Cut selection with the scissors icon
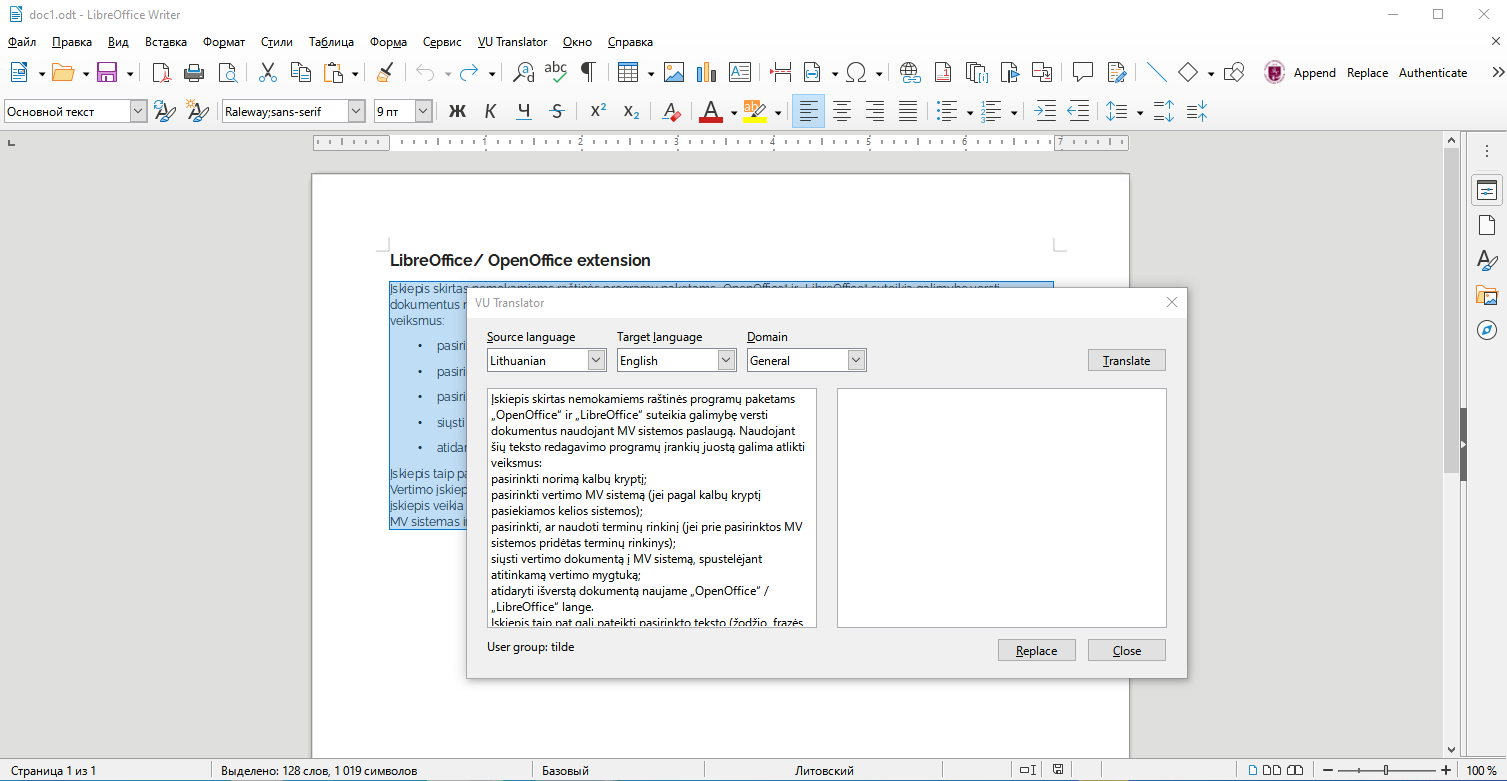This screenshot has width=1507, height=781. pos(268,72)
